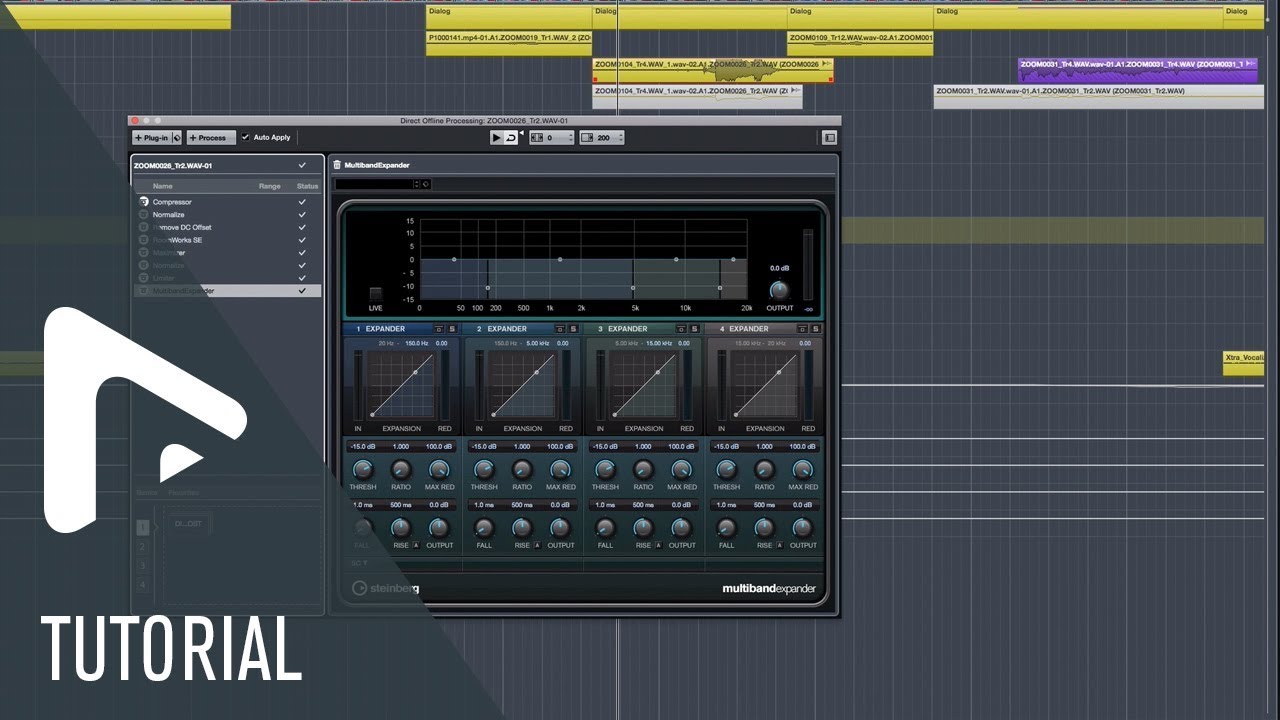The width and height of the screenshot is (1280, 720).
Task: Click band 2 RISE knob
Action: (522, 527)
